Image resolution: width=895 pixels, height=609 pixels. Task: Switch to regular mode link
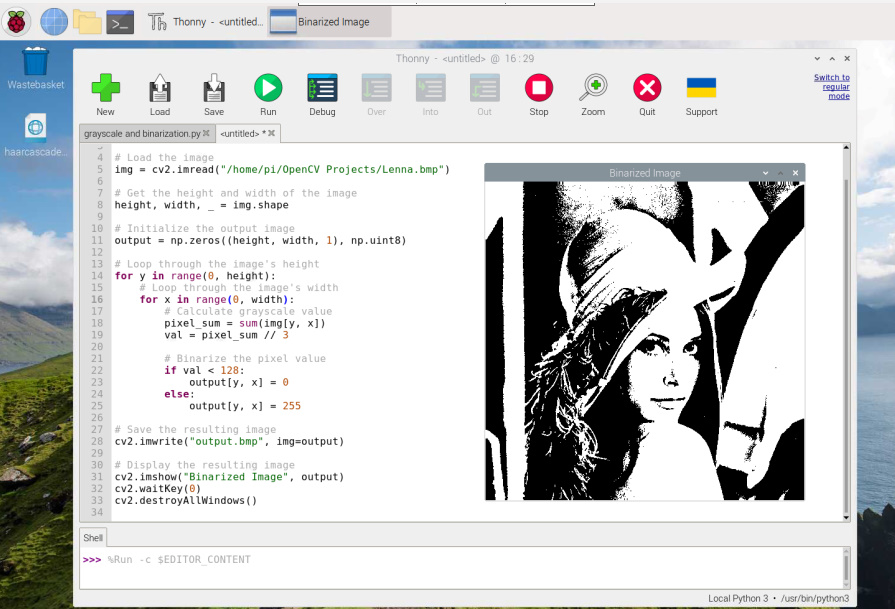coord(832,87)
